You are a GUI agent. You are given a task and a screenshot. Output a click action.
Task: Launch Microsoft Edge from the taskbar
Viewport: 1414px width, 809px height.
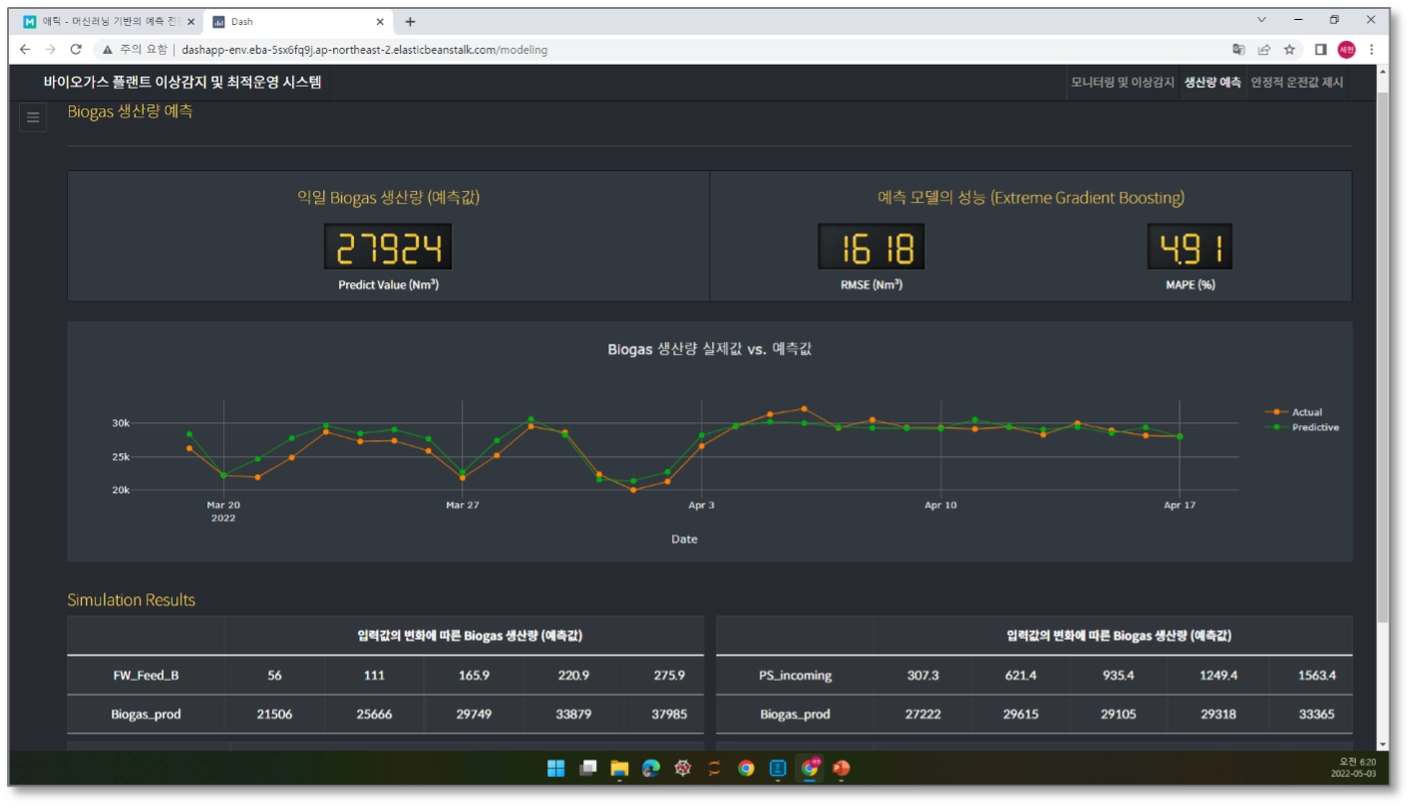tap(651, 768)
